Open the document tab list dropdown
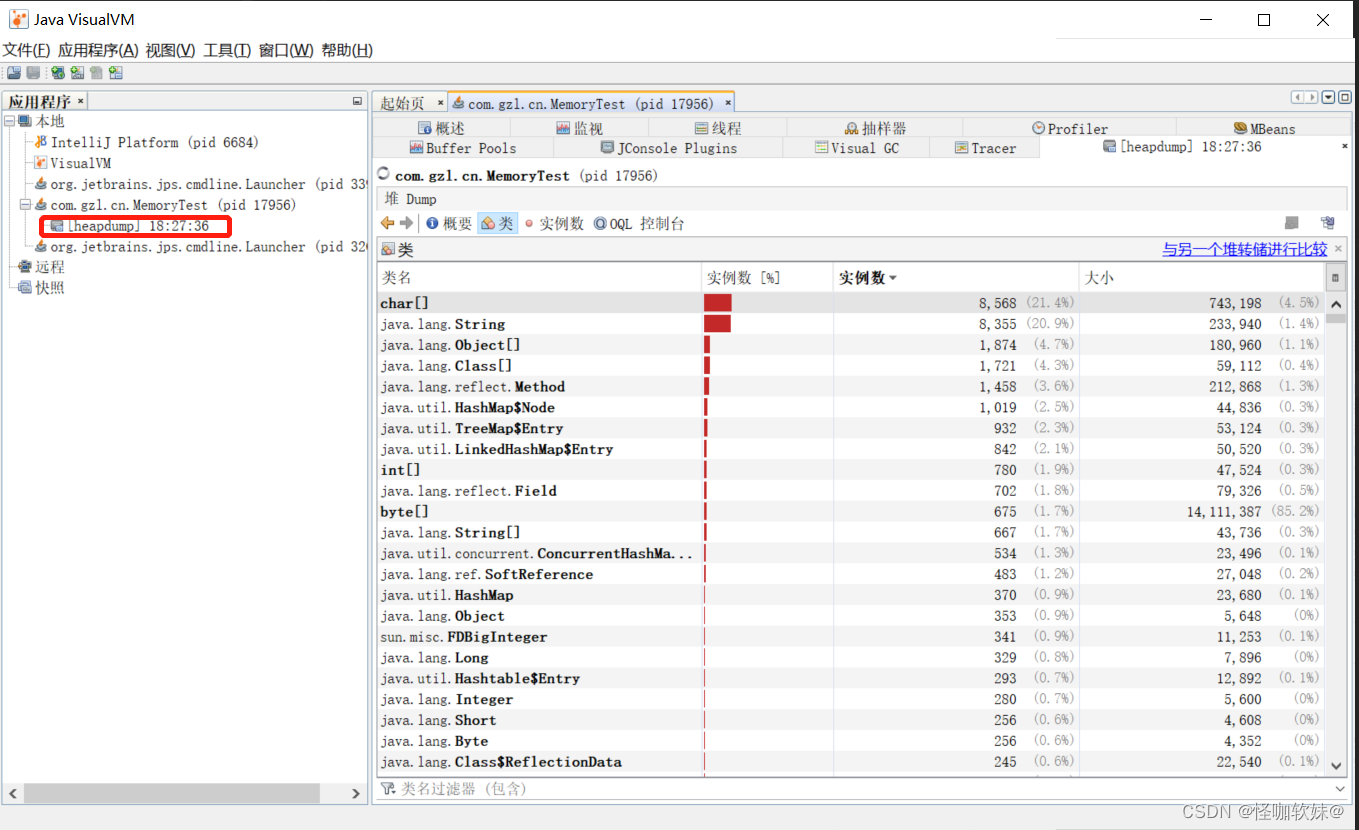The height and width of the screenshot is (830, 1359). click(1329, 97)
